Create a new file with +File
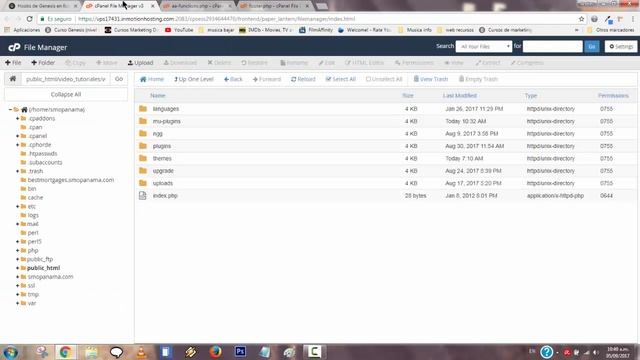The image size is (640, 360). click(x=13, y=63)
